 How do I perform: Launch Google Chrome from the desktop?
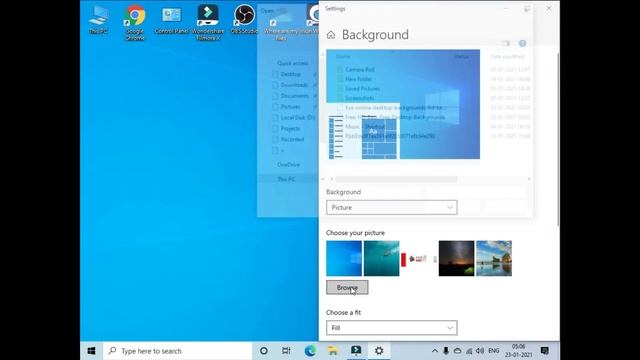click(x=135, y=22)
